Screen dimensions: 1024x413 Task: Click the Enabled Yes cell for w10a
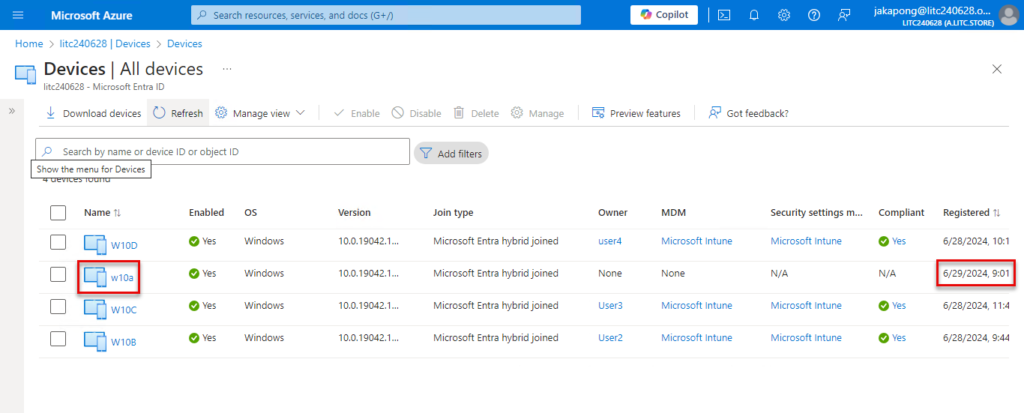pyautogui.click(x=202, y=274)
